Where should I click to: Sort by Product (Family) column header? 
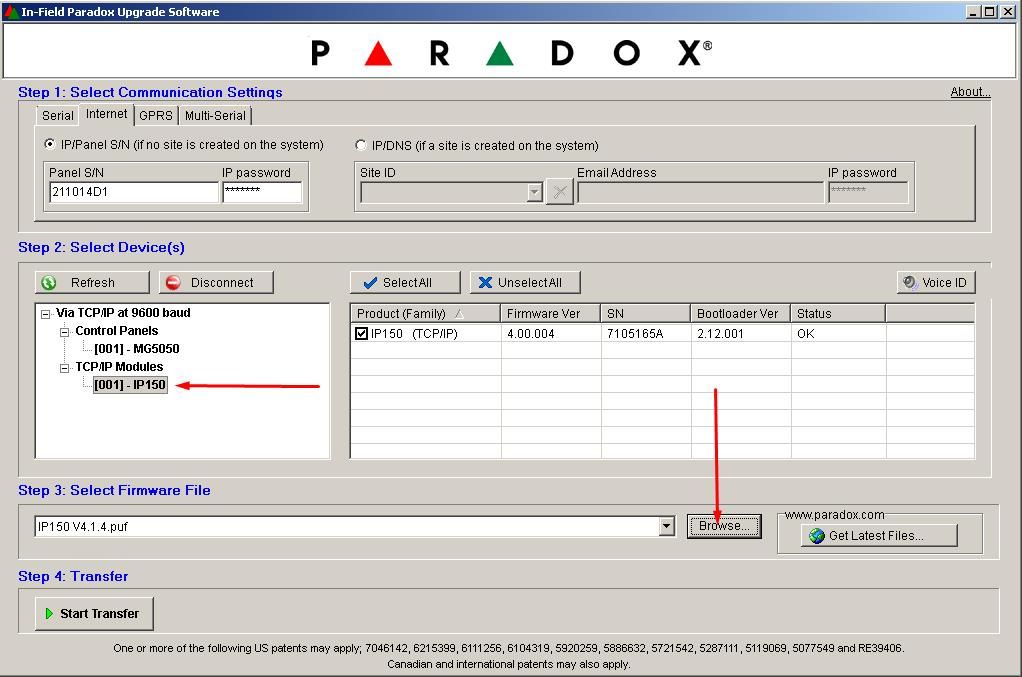pos(425,313)
